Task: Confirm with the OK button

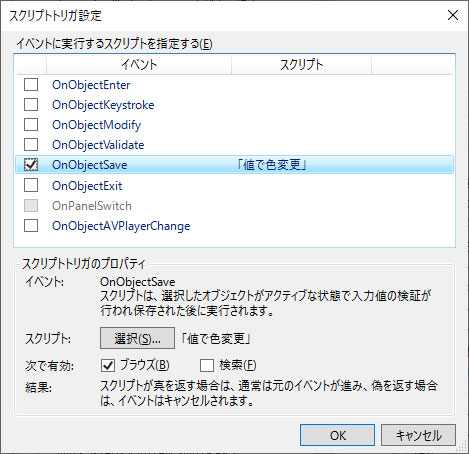Action: (337, 435)
